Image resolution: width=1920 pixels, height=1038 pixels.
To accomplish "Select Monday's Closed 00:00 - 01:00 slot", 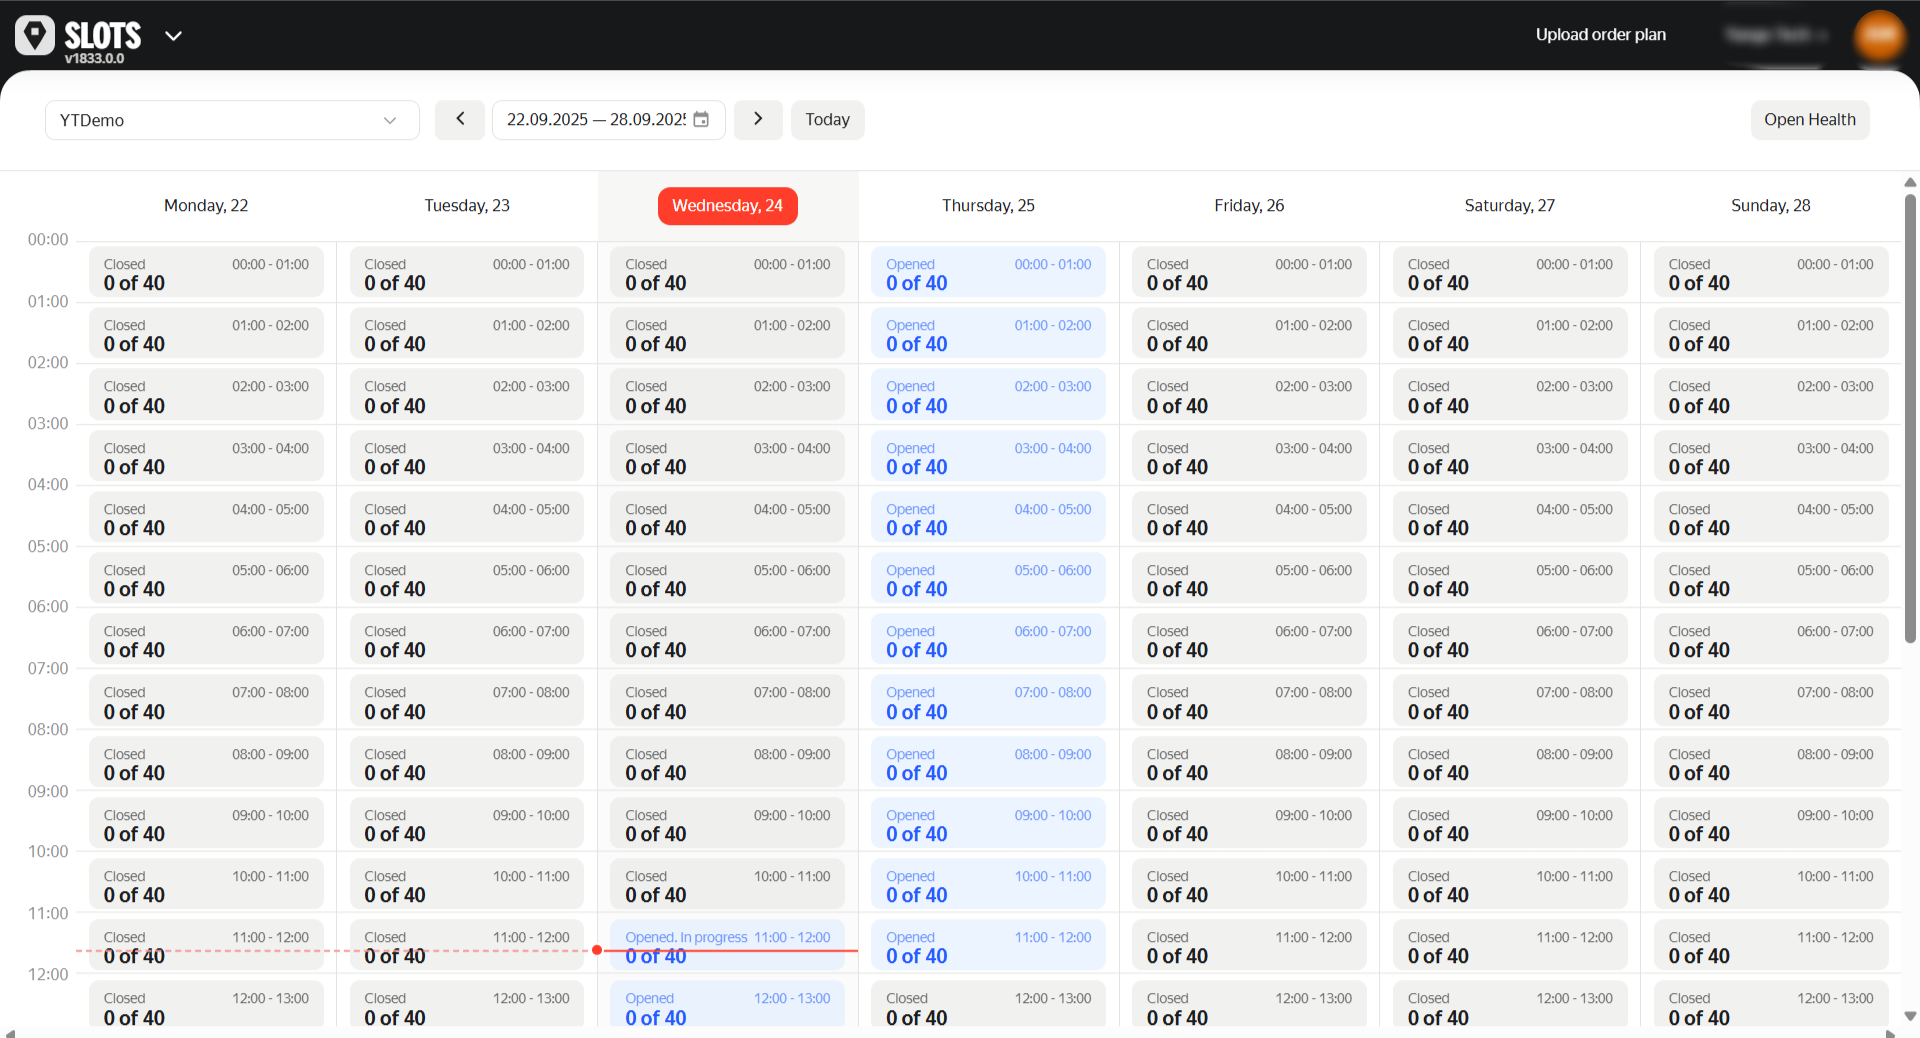I will 206,272.
